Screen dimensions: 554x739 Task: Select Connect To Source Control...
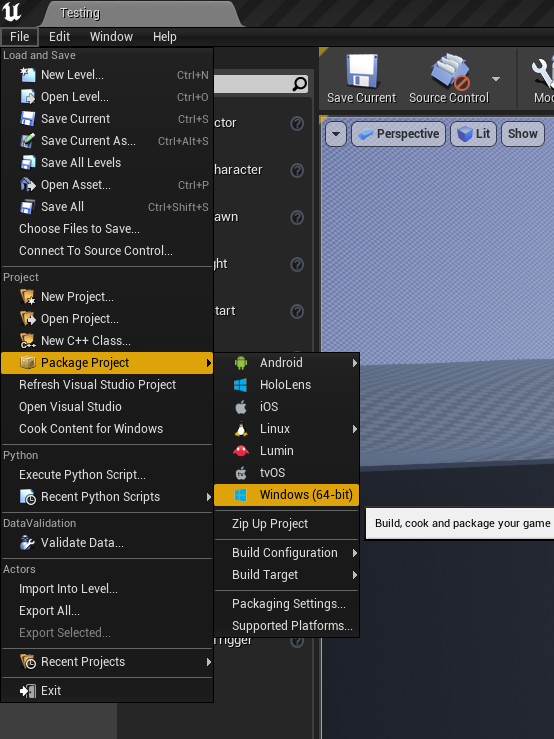pos(107,251)
